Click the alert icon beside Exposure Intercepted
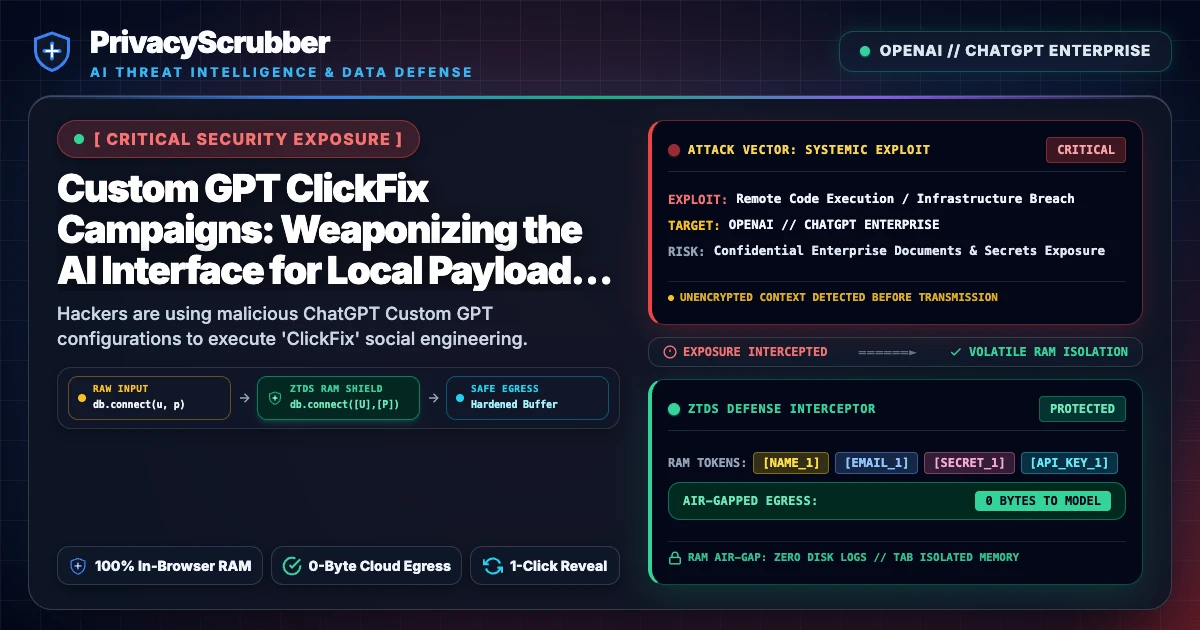 click(670, 352)
